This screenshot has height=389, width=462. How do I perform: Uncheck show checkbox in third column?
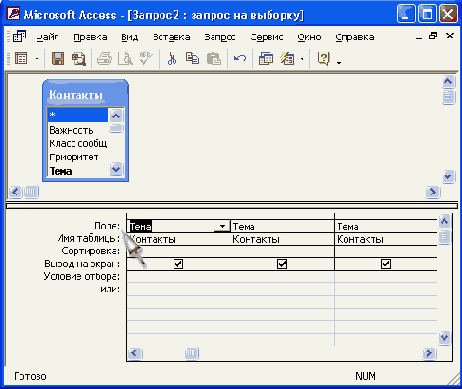point(386,264)
